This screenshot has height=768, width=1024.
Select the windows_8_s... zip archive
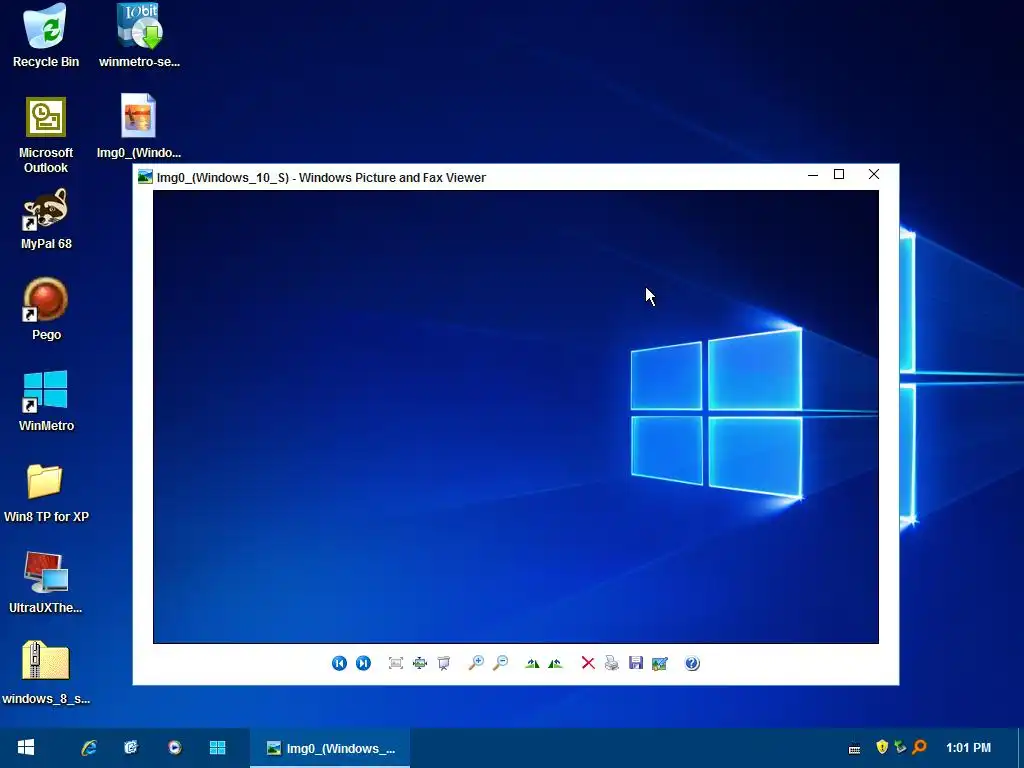[x=46, y=673]
